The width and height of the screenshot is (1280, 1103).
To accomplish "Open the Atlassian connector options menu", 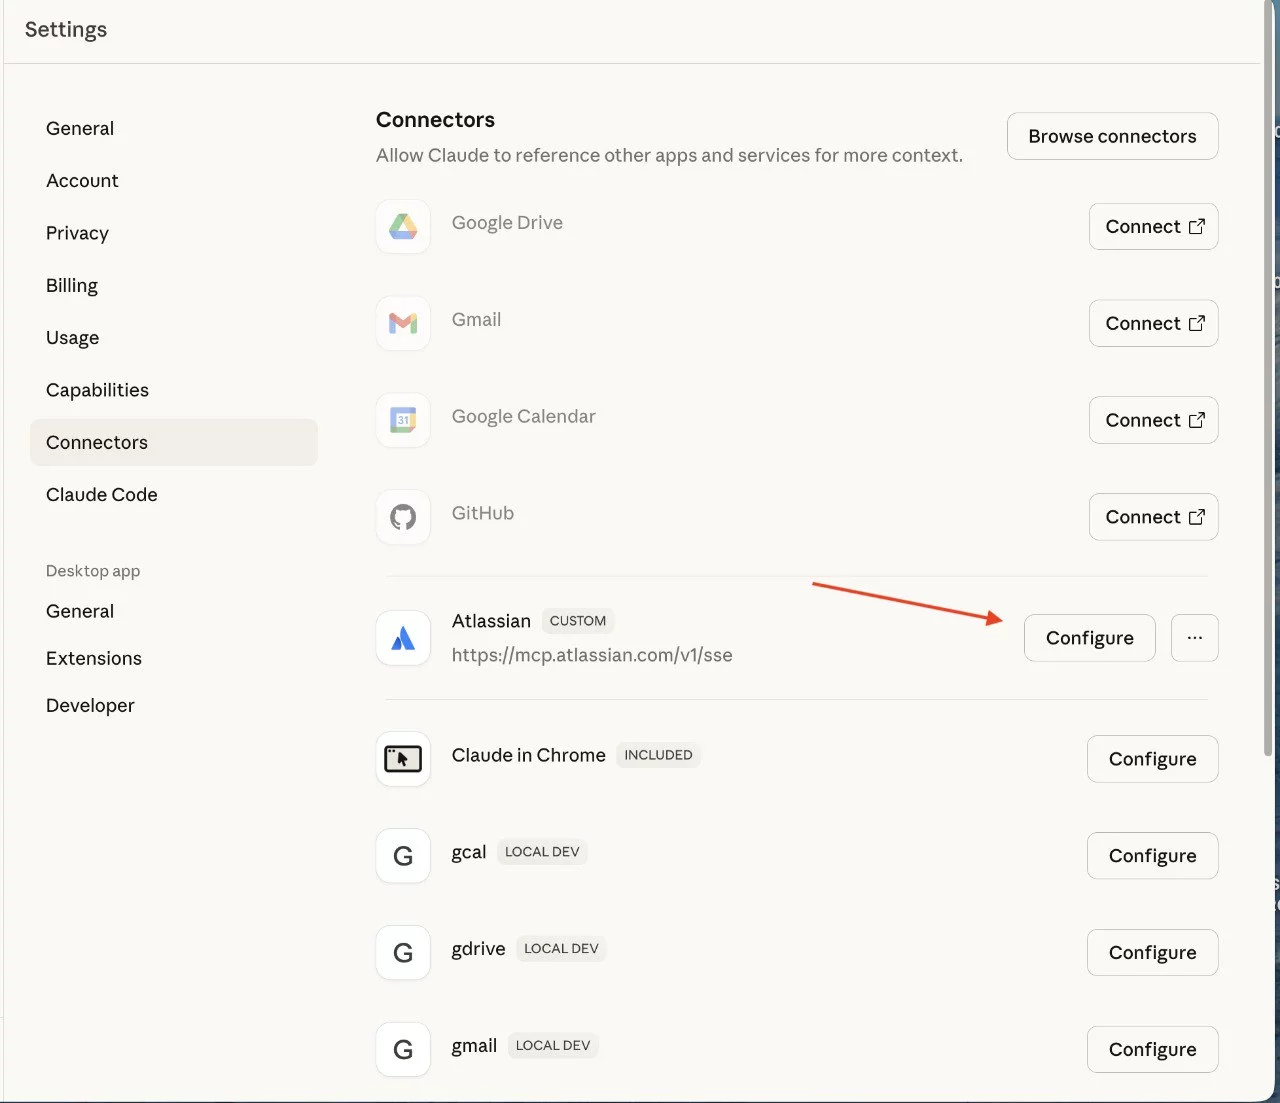I will click(1194, 638).
